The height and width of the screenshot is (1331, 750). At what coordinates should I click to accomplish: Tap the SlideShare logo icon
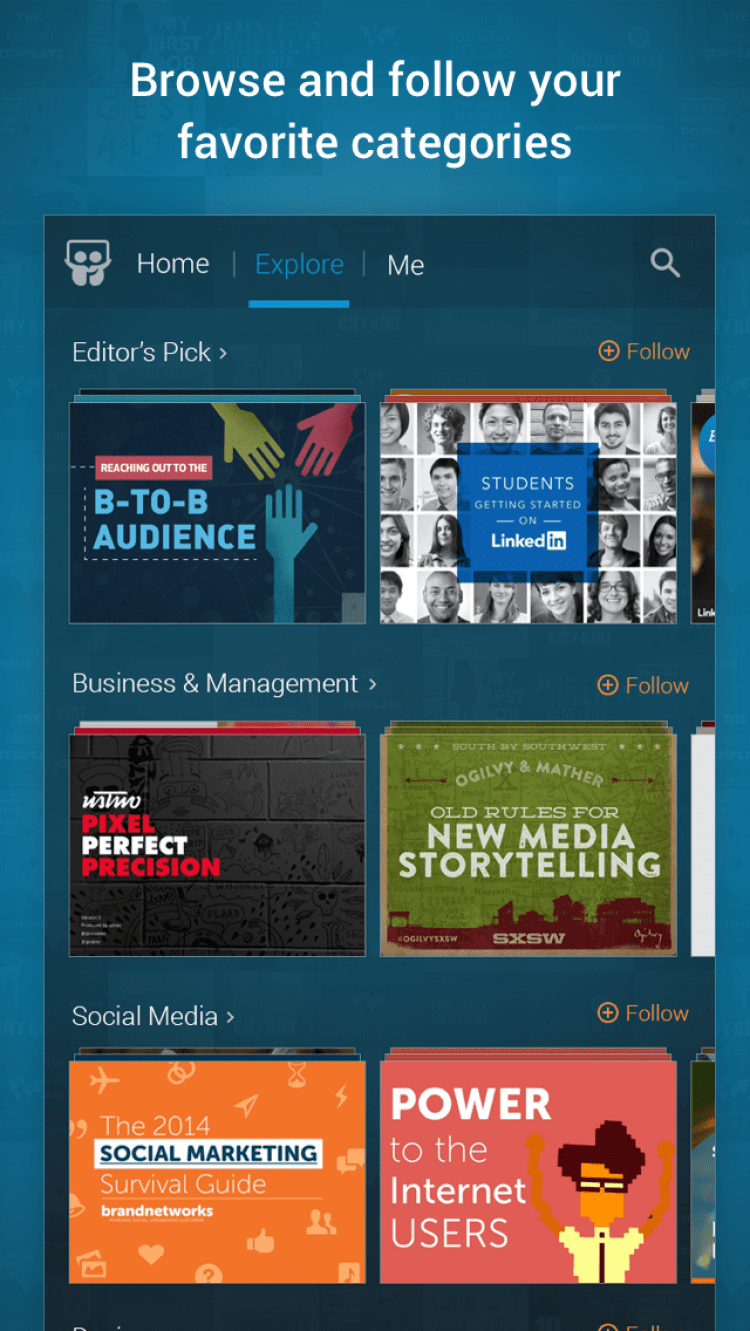tap(88, 264)
